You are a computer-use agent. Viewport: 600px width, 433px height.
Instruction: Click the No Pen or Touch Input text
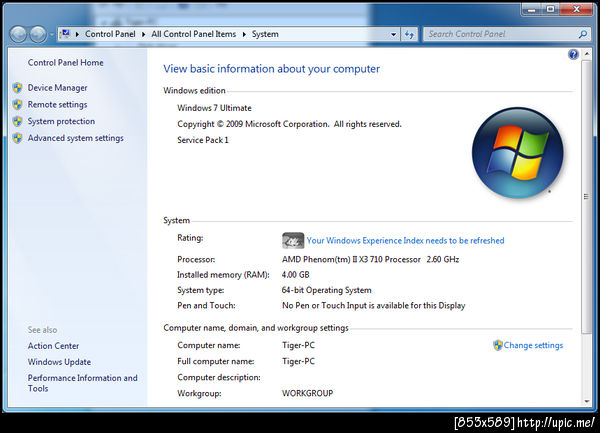373,305
